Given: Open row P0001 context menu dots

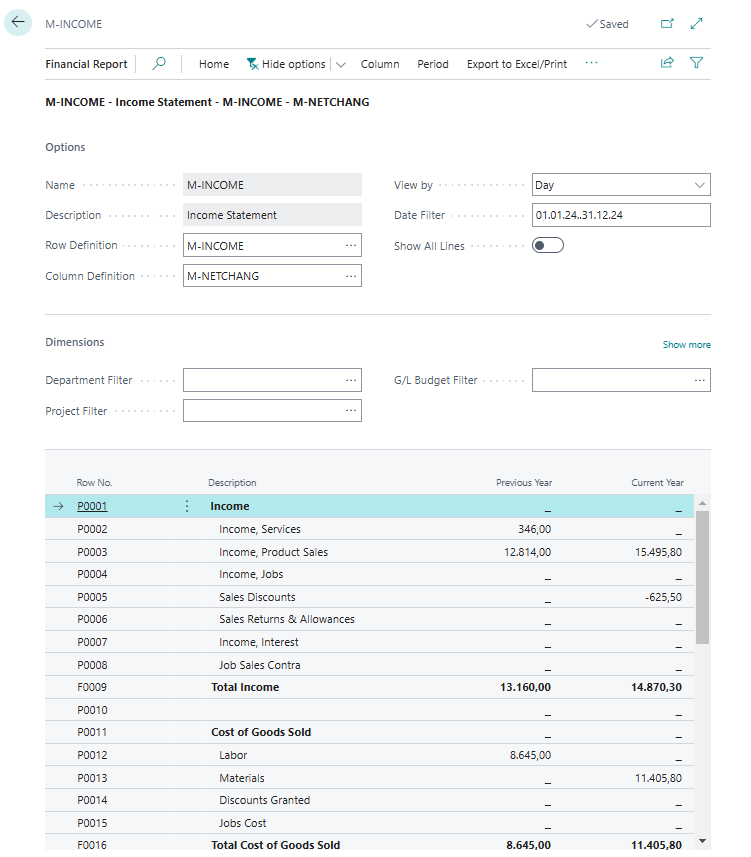Looking at the screenshot, I should pyautogui.click(x=187, y=506).
